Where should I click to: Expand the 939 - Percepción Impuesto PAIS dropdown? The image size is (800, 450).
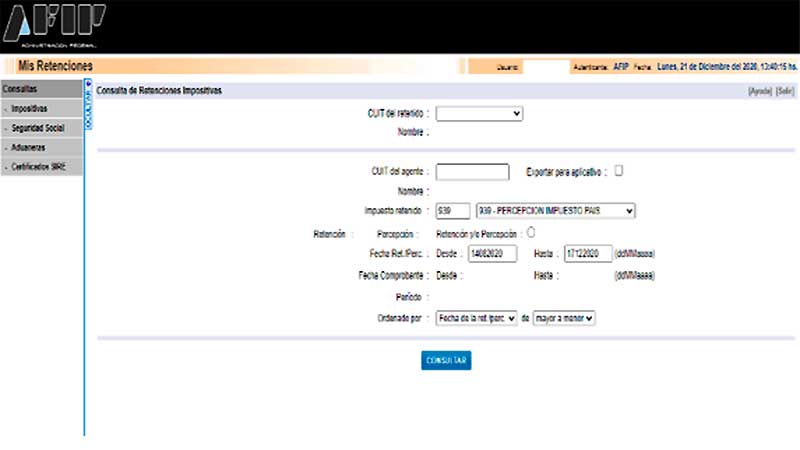(556, 211)
